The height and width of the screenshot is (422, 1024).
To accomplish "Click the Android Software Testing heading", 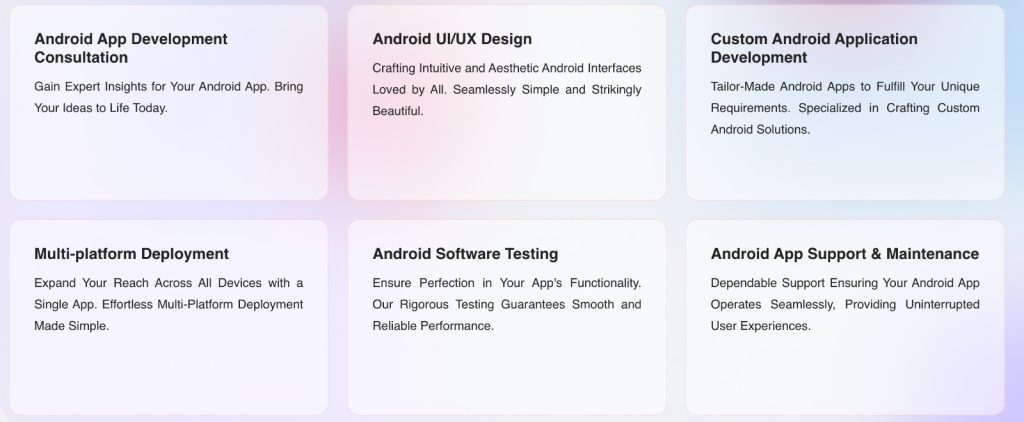I will (x=465, y=253).
